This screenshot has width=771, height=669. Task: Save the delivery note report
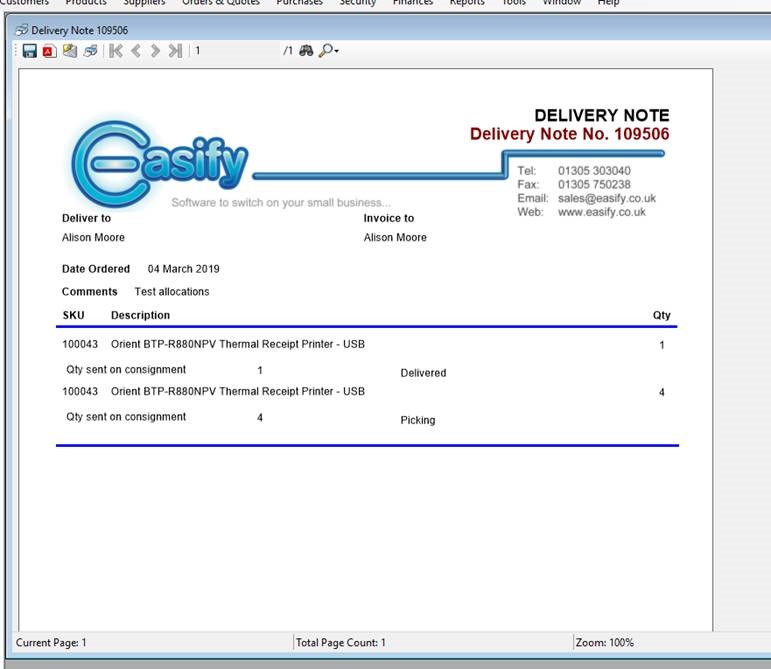pyautogui.click(x=30, y=51)
